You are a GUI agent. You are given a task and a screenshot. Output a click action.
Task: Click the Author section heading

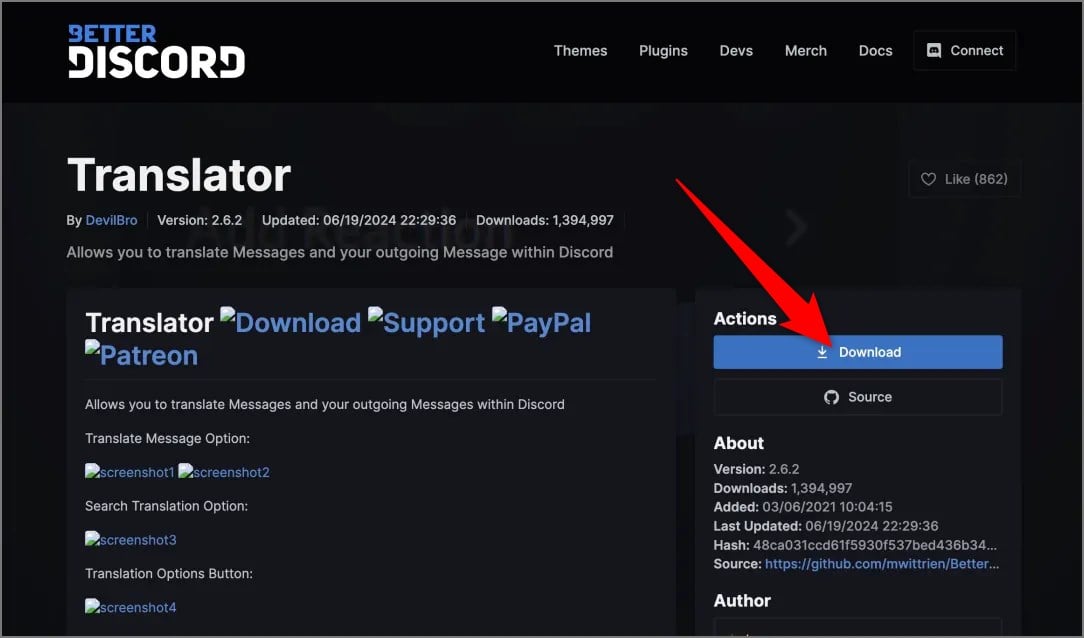[742, 601]
